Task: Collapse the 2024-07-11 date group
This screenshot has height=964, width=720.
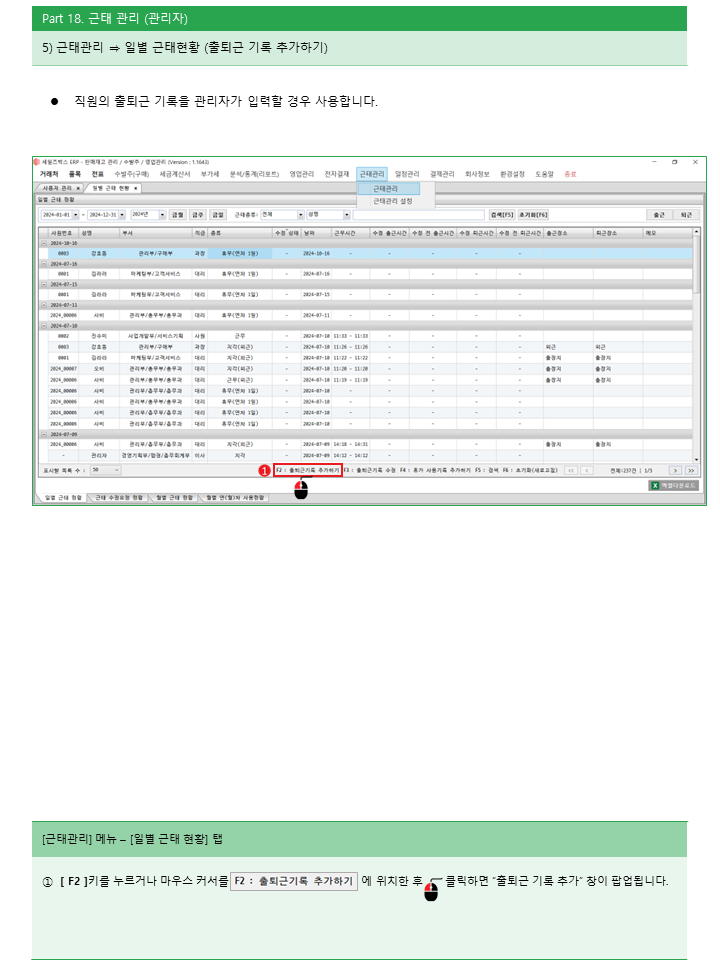Action: coord(44,305)
